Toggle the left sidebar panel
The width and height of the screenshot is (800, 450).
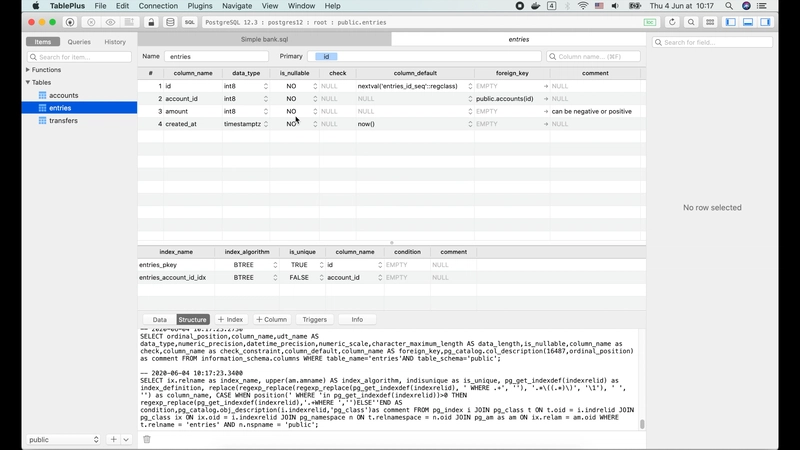click(731, 22)
